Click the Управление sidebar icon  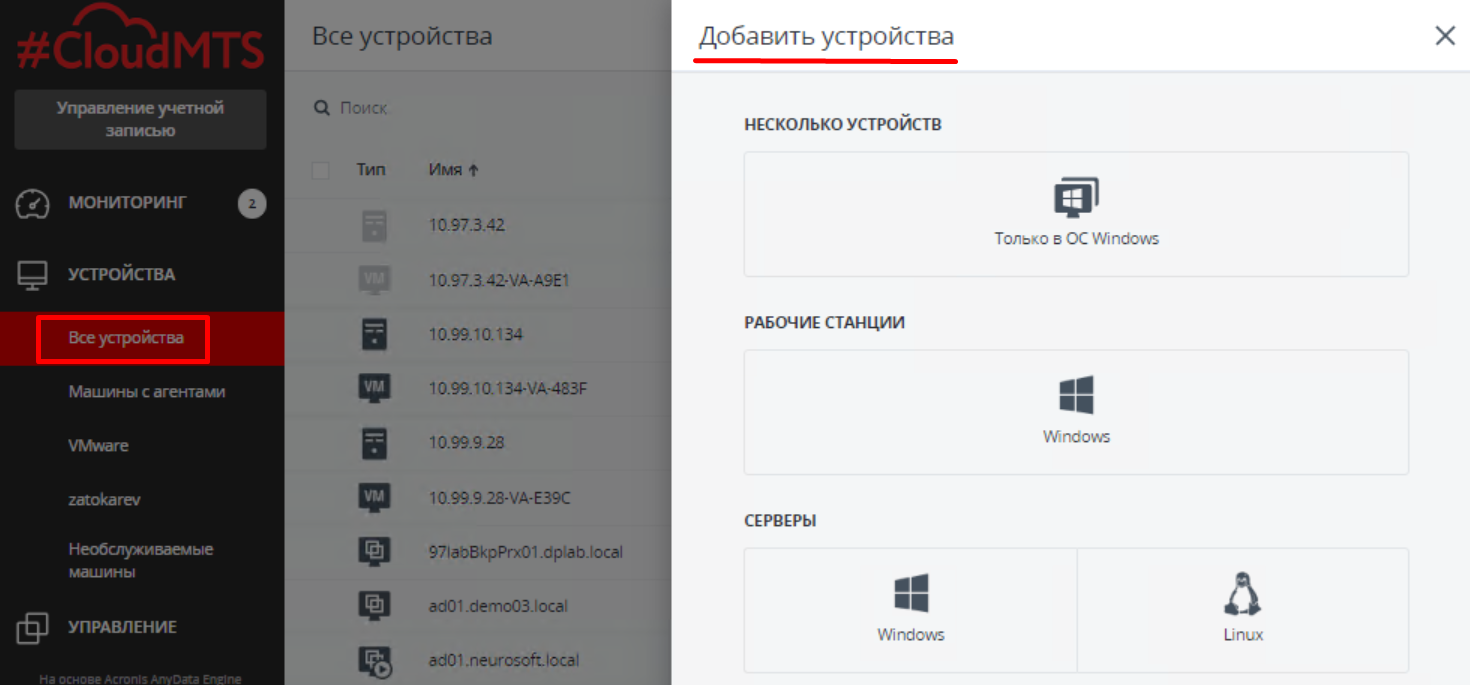33,628
